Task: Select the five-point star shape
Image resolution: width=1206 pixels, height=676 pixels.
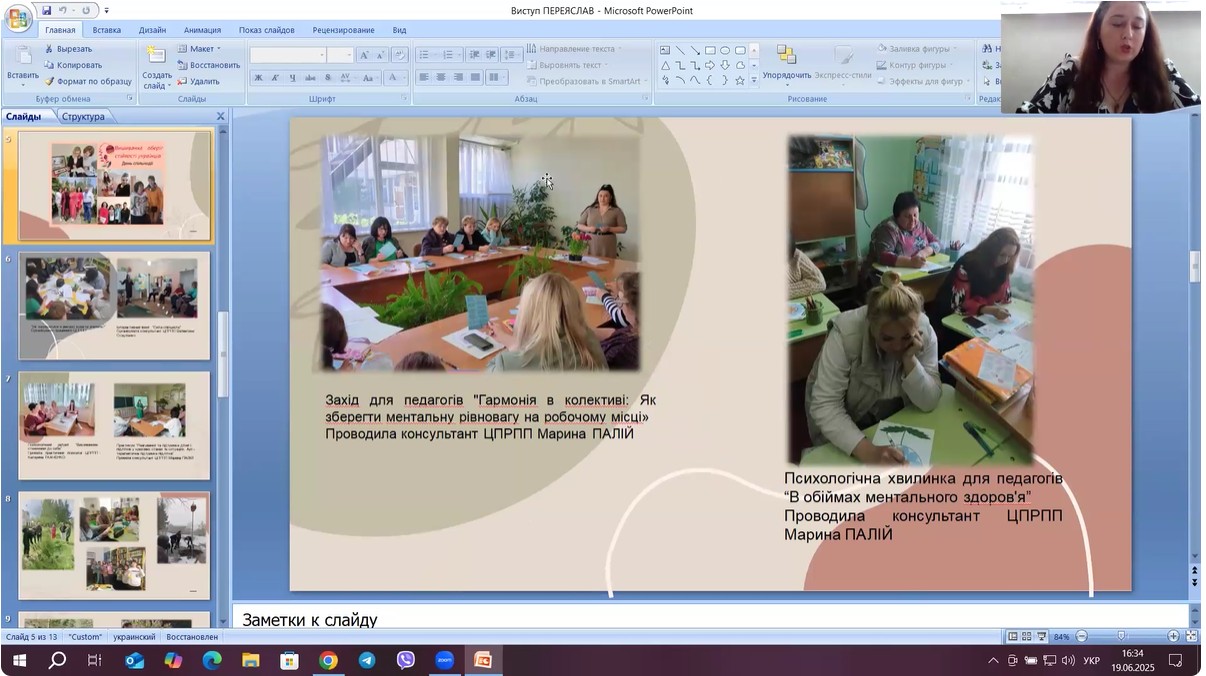Action: (x=740, y=80)
